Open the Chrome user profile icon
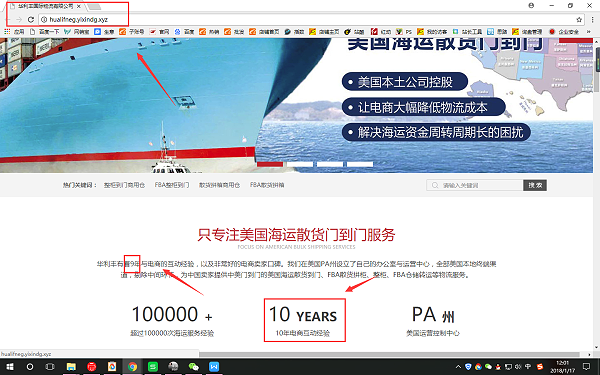 click(532, 5)
